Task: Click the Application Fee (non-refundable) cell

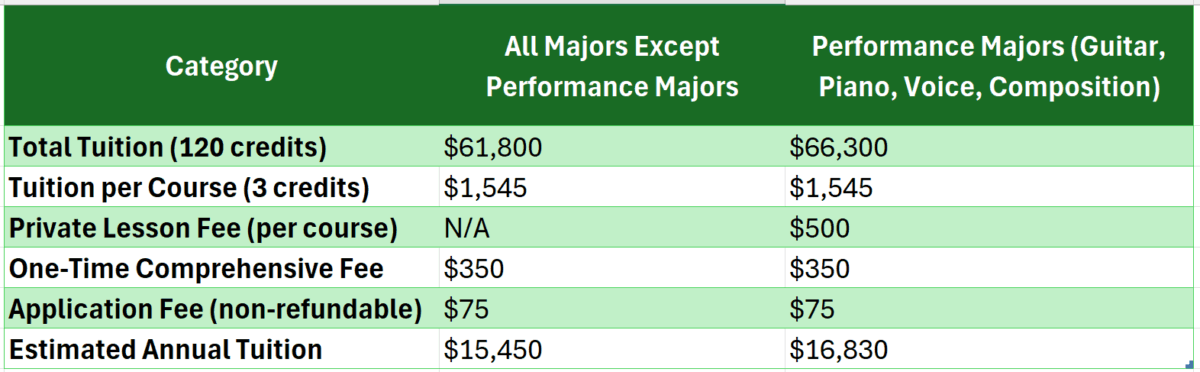Action: [x=221, y=309]
